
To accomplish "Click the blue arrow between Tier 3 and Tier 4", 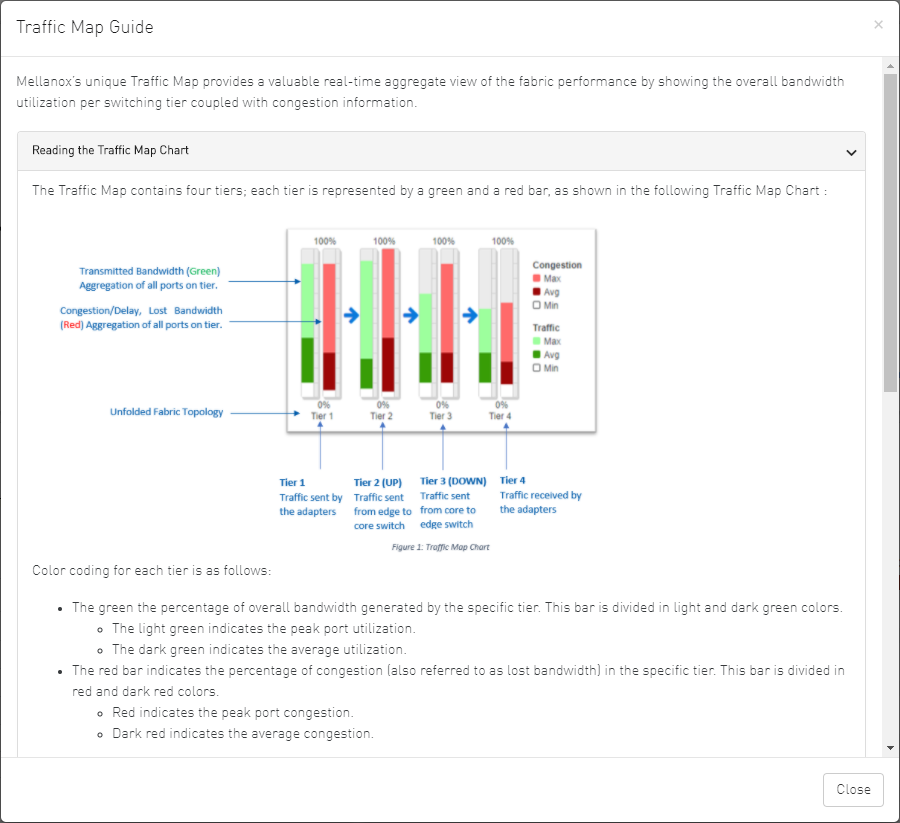I will click(x=470, y=315).
